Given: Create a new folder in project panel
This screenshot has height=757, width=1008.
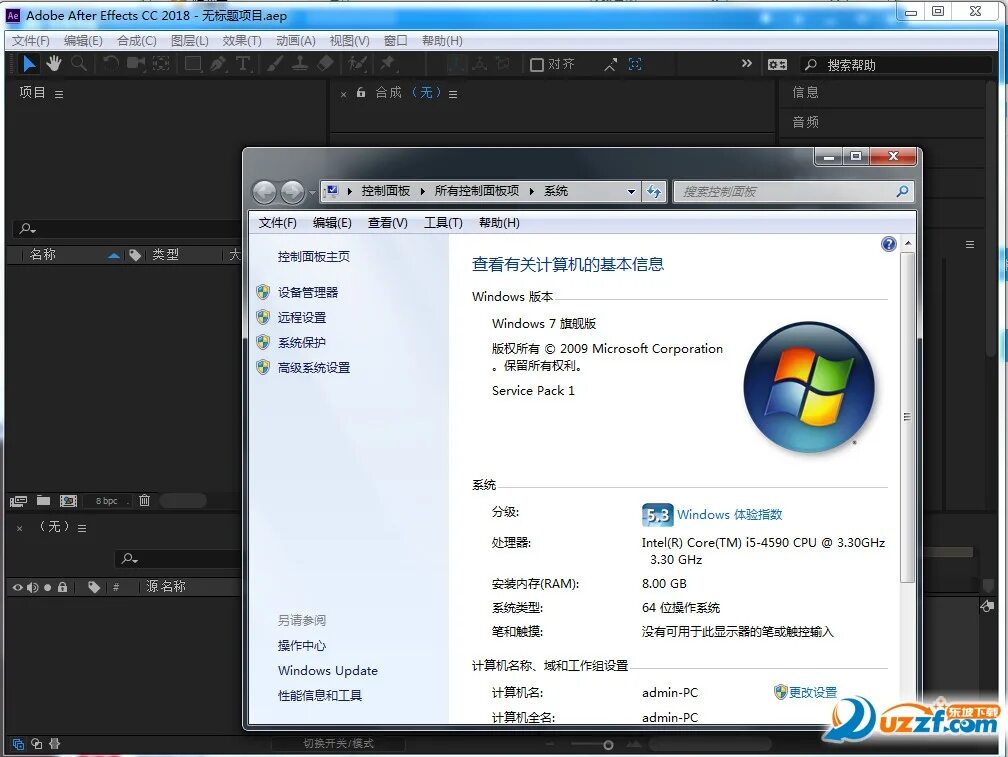Looking at the screenshot, I should click(43, 500).
